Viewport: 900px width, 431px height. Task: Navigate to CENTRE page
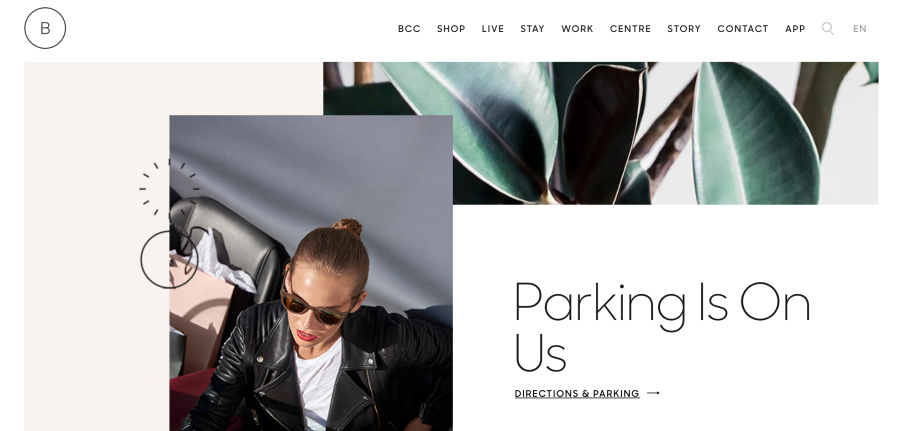630,29
